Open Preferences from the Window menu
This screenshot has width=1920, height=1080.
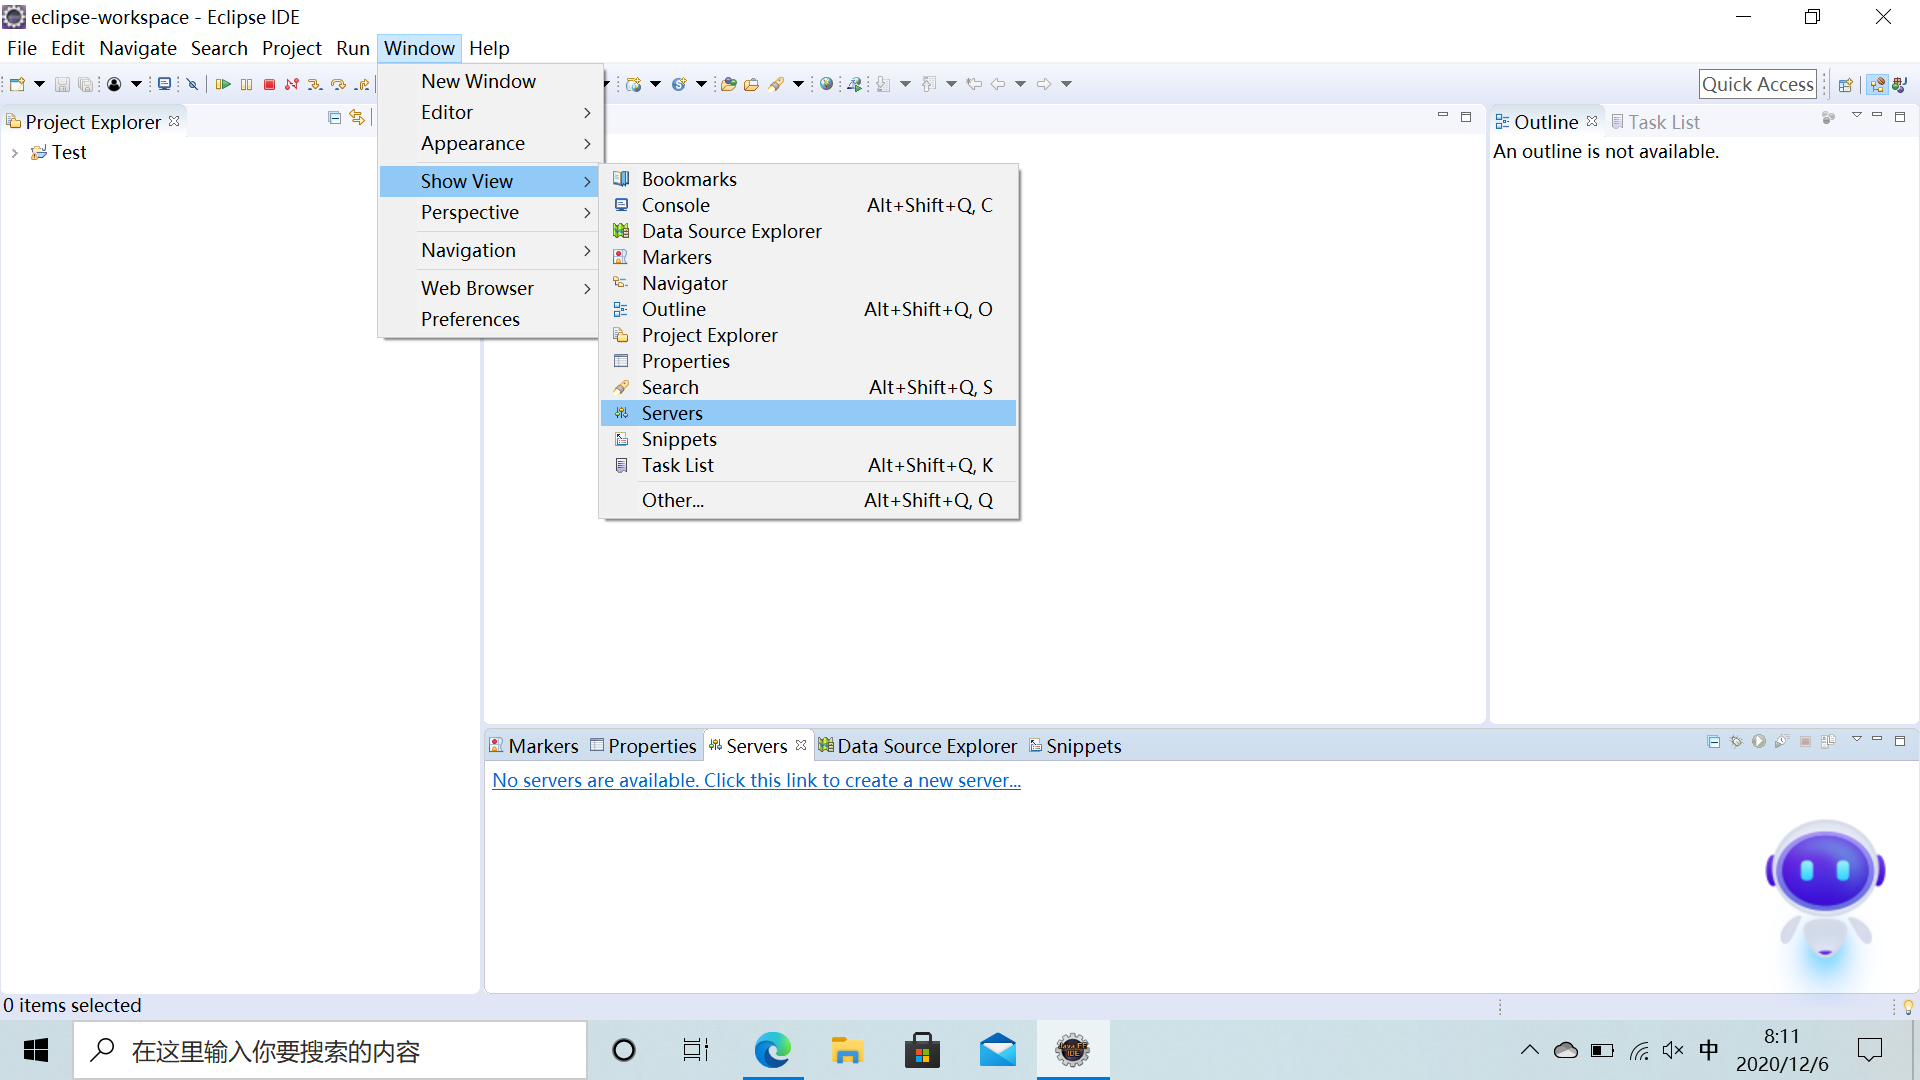coord(470,319)
